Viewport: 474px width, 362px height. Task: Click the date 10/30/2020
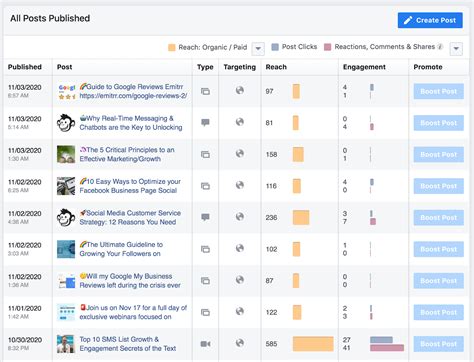25,340
